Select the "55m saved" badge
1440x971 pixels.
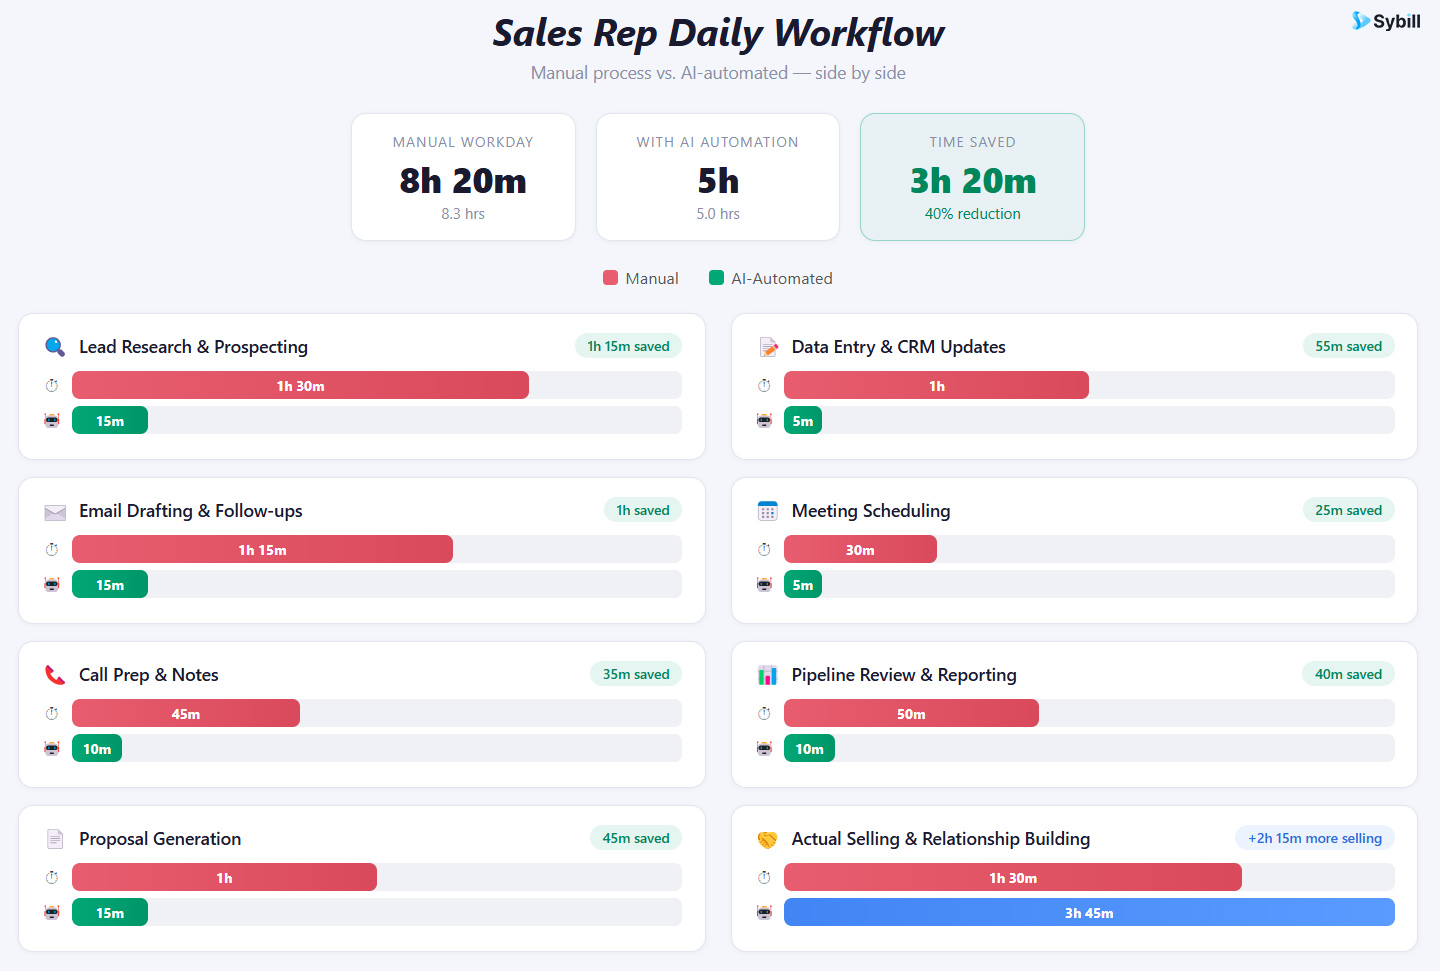click(x=1348, y=346)
